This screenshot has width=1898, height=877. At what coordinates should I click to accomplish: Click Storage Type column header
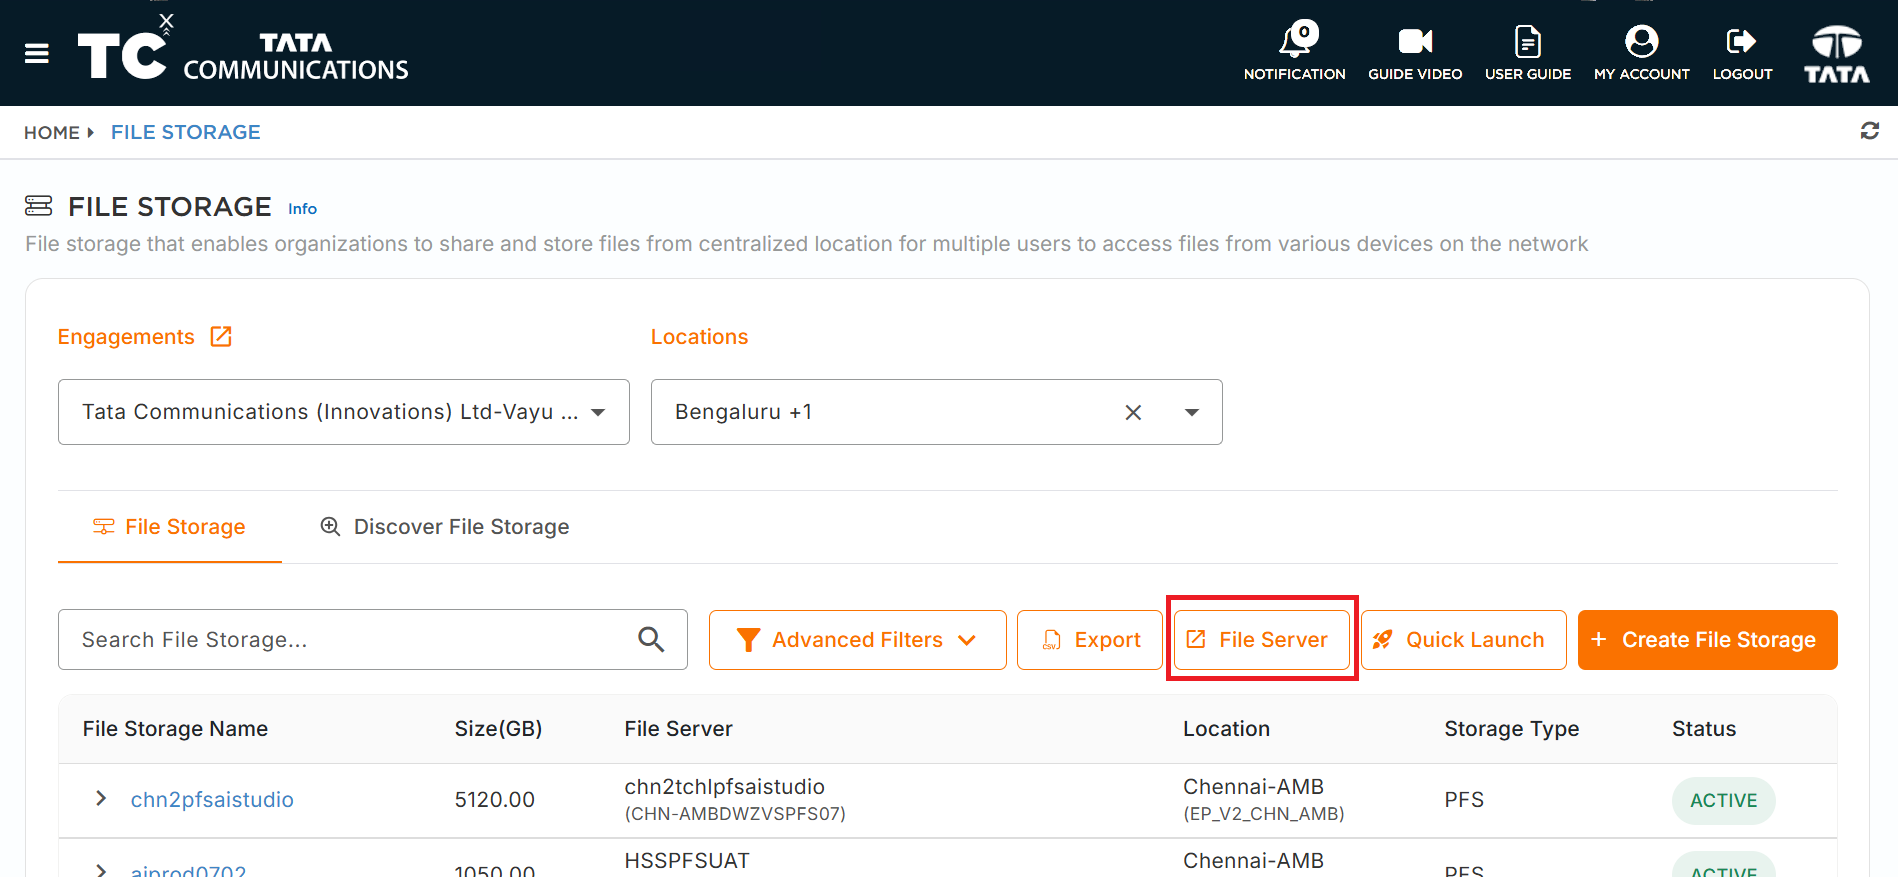pos(1511,729)
